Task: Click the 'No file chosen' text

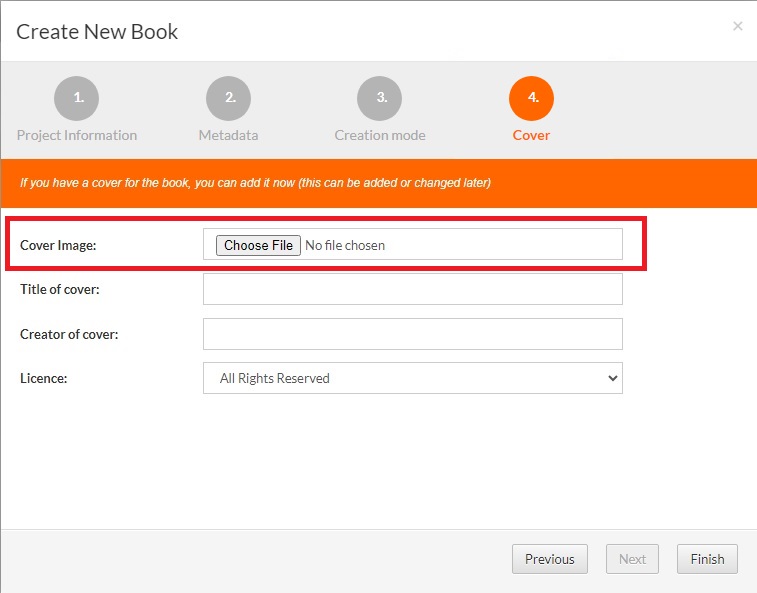Action: pos(345,245)
